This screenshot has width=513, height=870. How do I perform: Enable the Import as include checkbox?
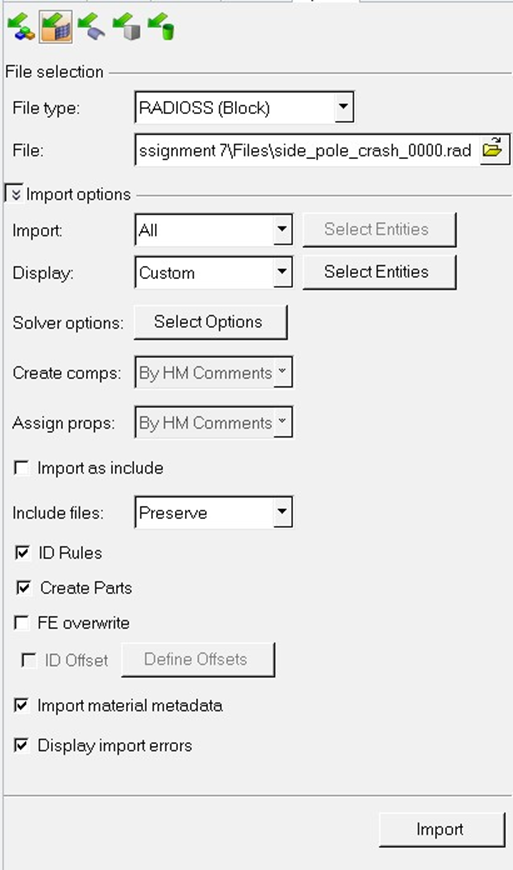(x=22, y=468)
